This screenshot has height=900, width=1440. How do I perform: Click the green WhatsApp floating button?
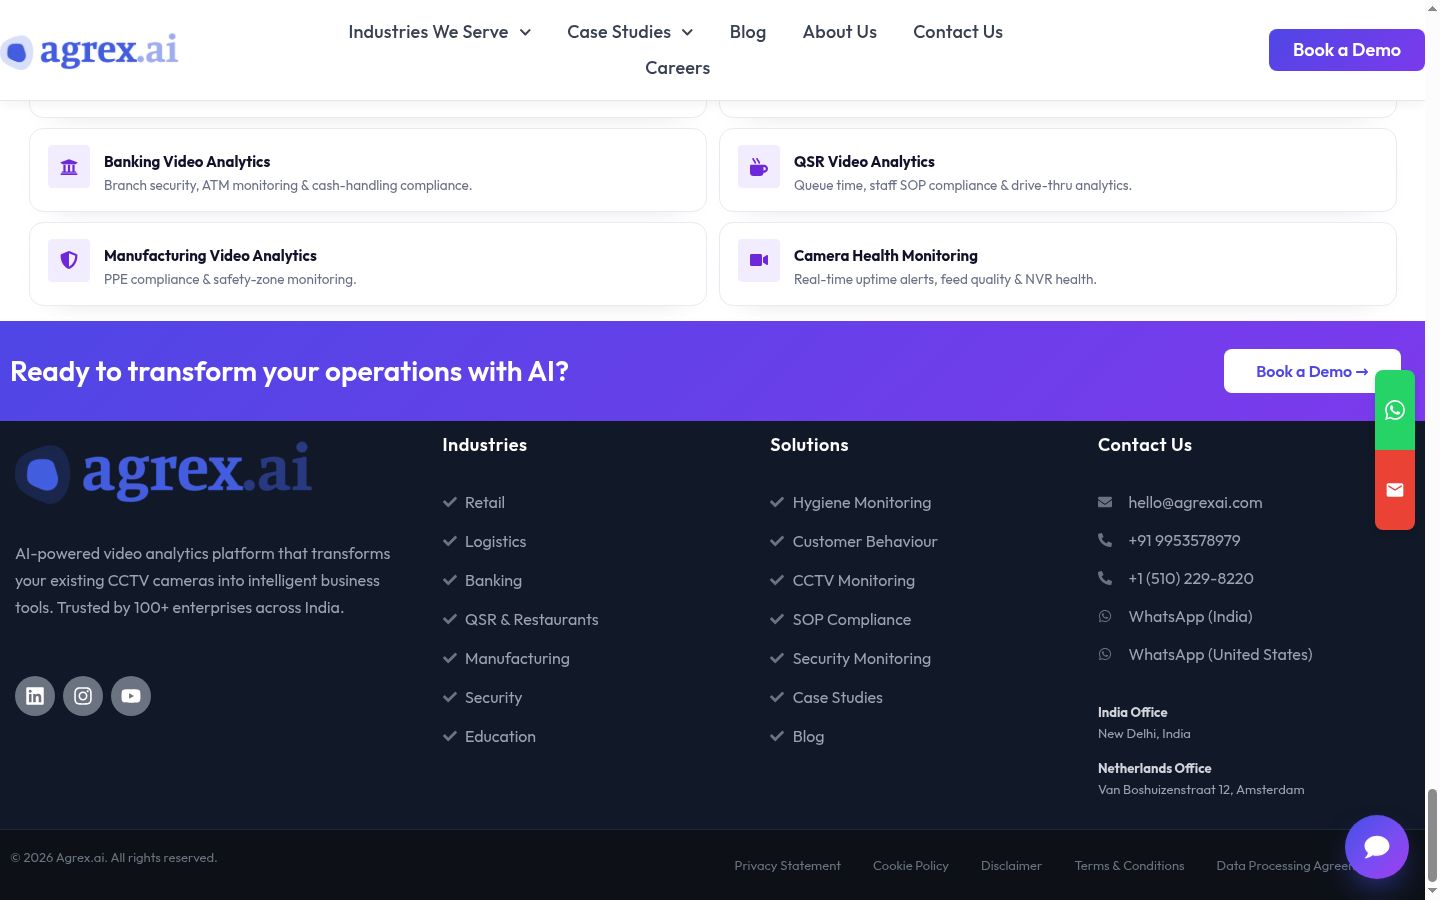pos(1395,410)
